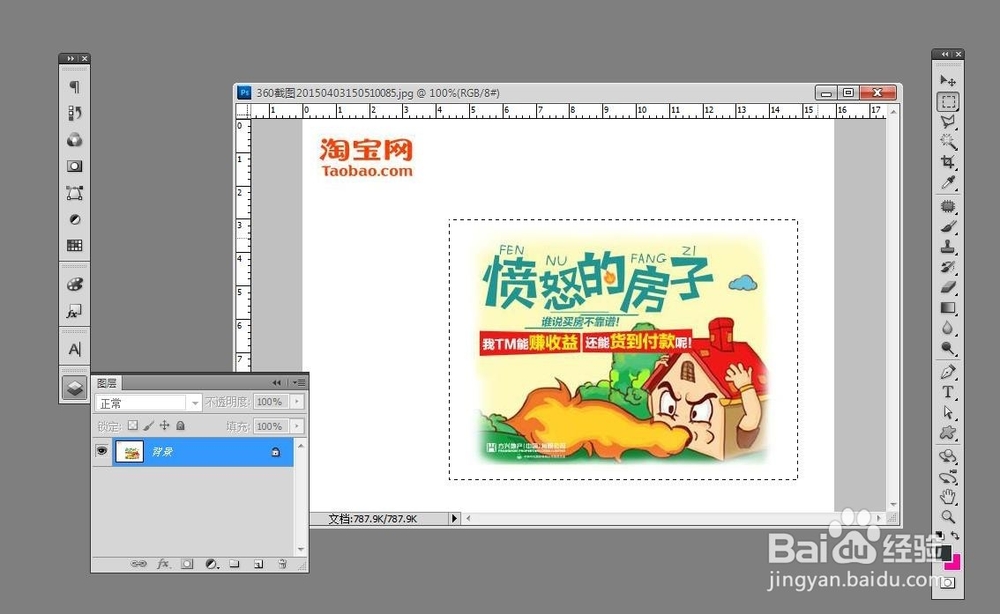
Task: Create a new group folder button
Action: pos(235,564)
